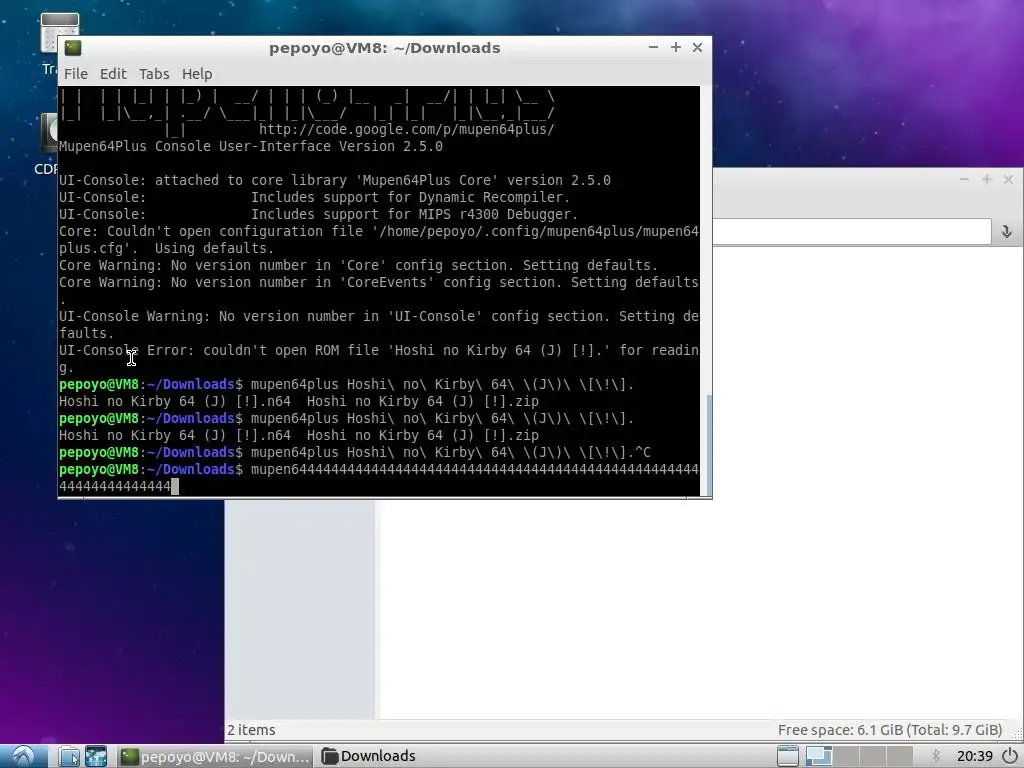1024x768 pixels.
Task: Minimize the Downloads file manager window
Action: click(965, 179)
